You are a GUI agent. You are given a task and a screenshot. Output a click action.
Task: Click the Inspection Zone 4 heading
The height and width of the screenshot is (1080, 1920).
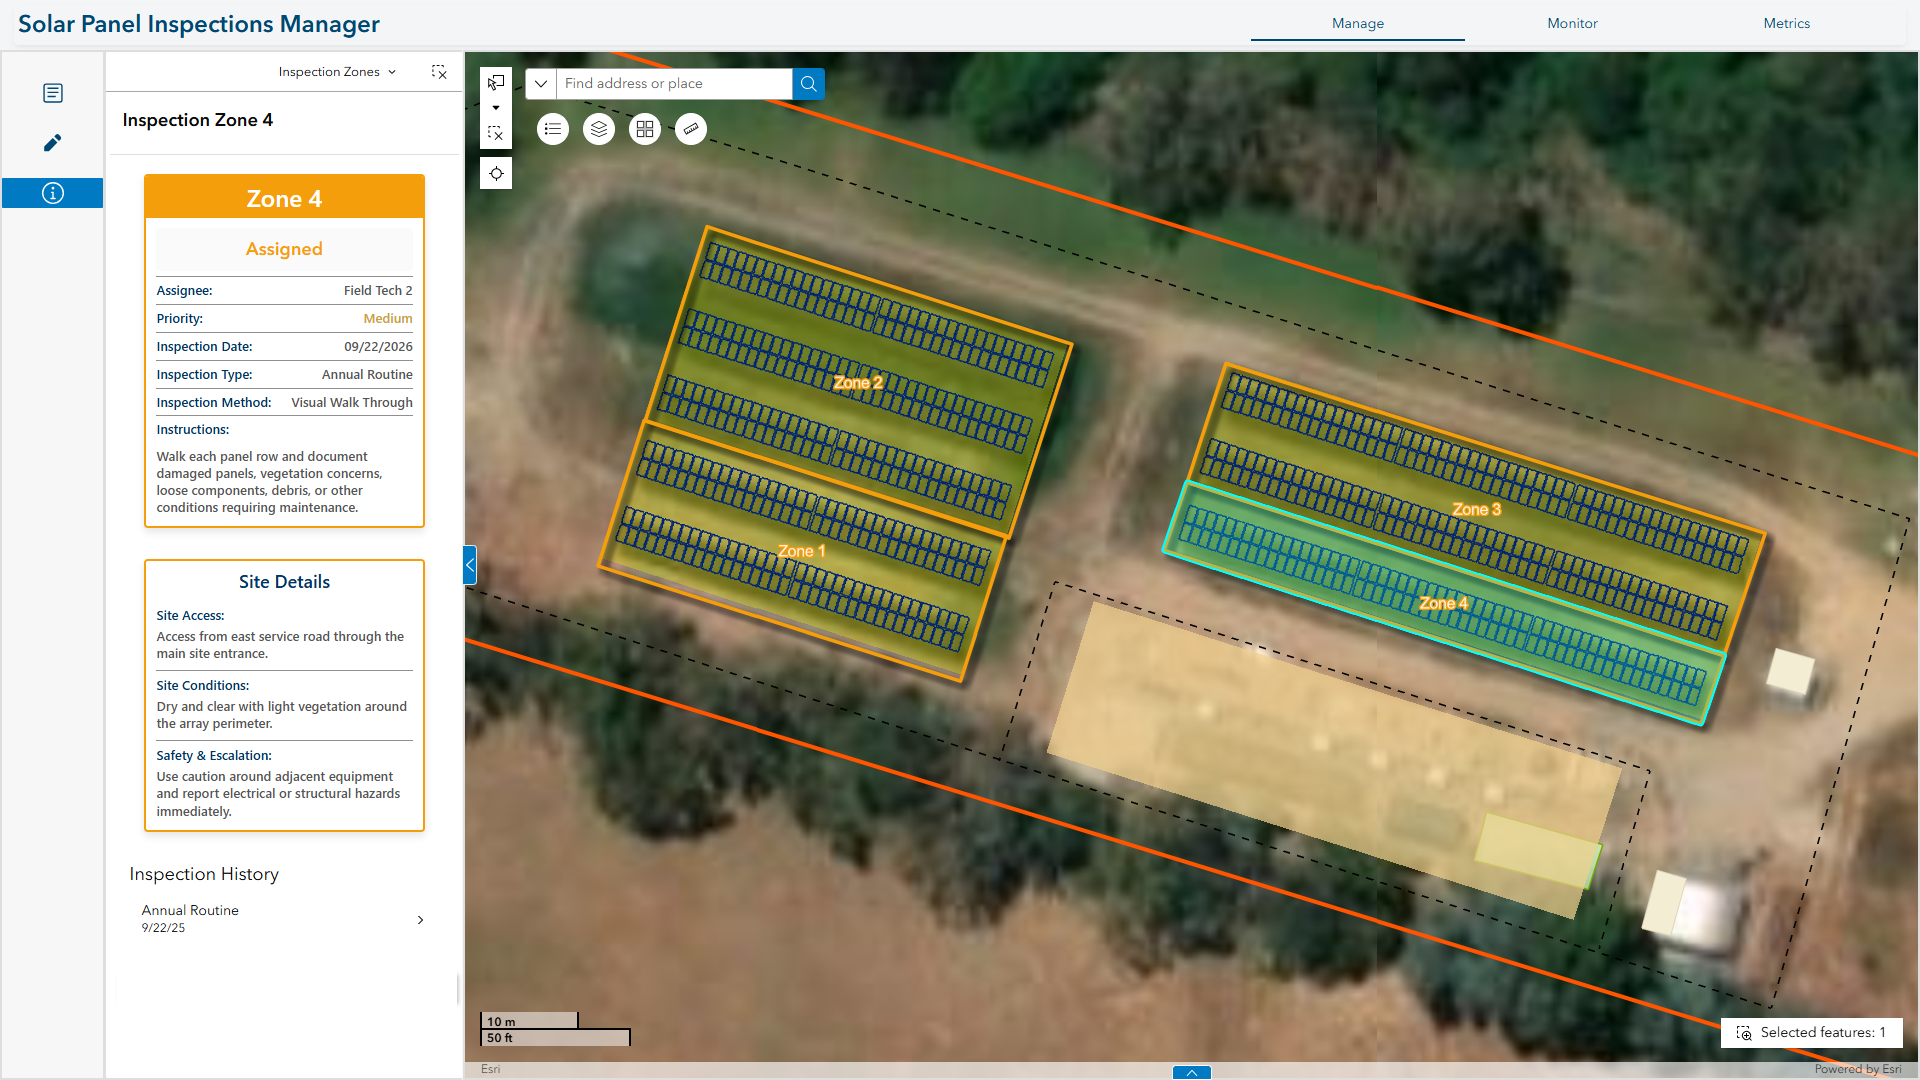[198, 120]
